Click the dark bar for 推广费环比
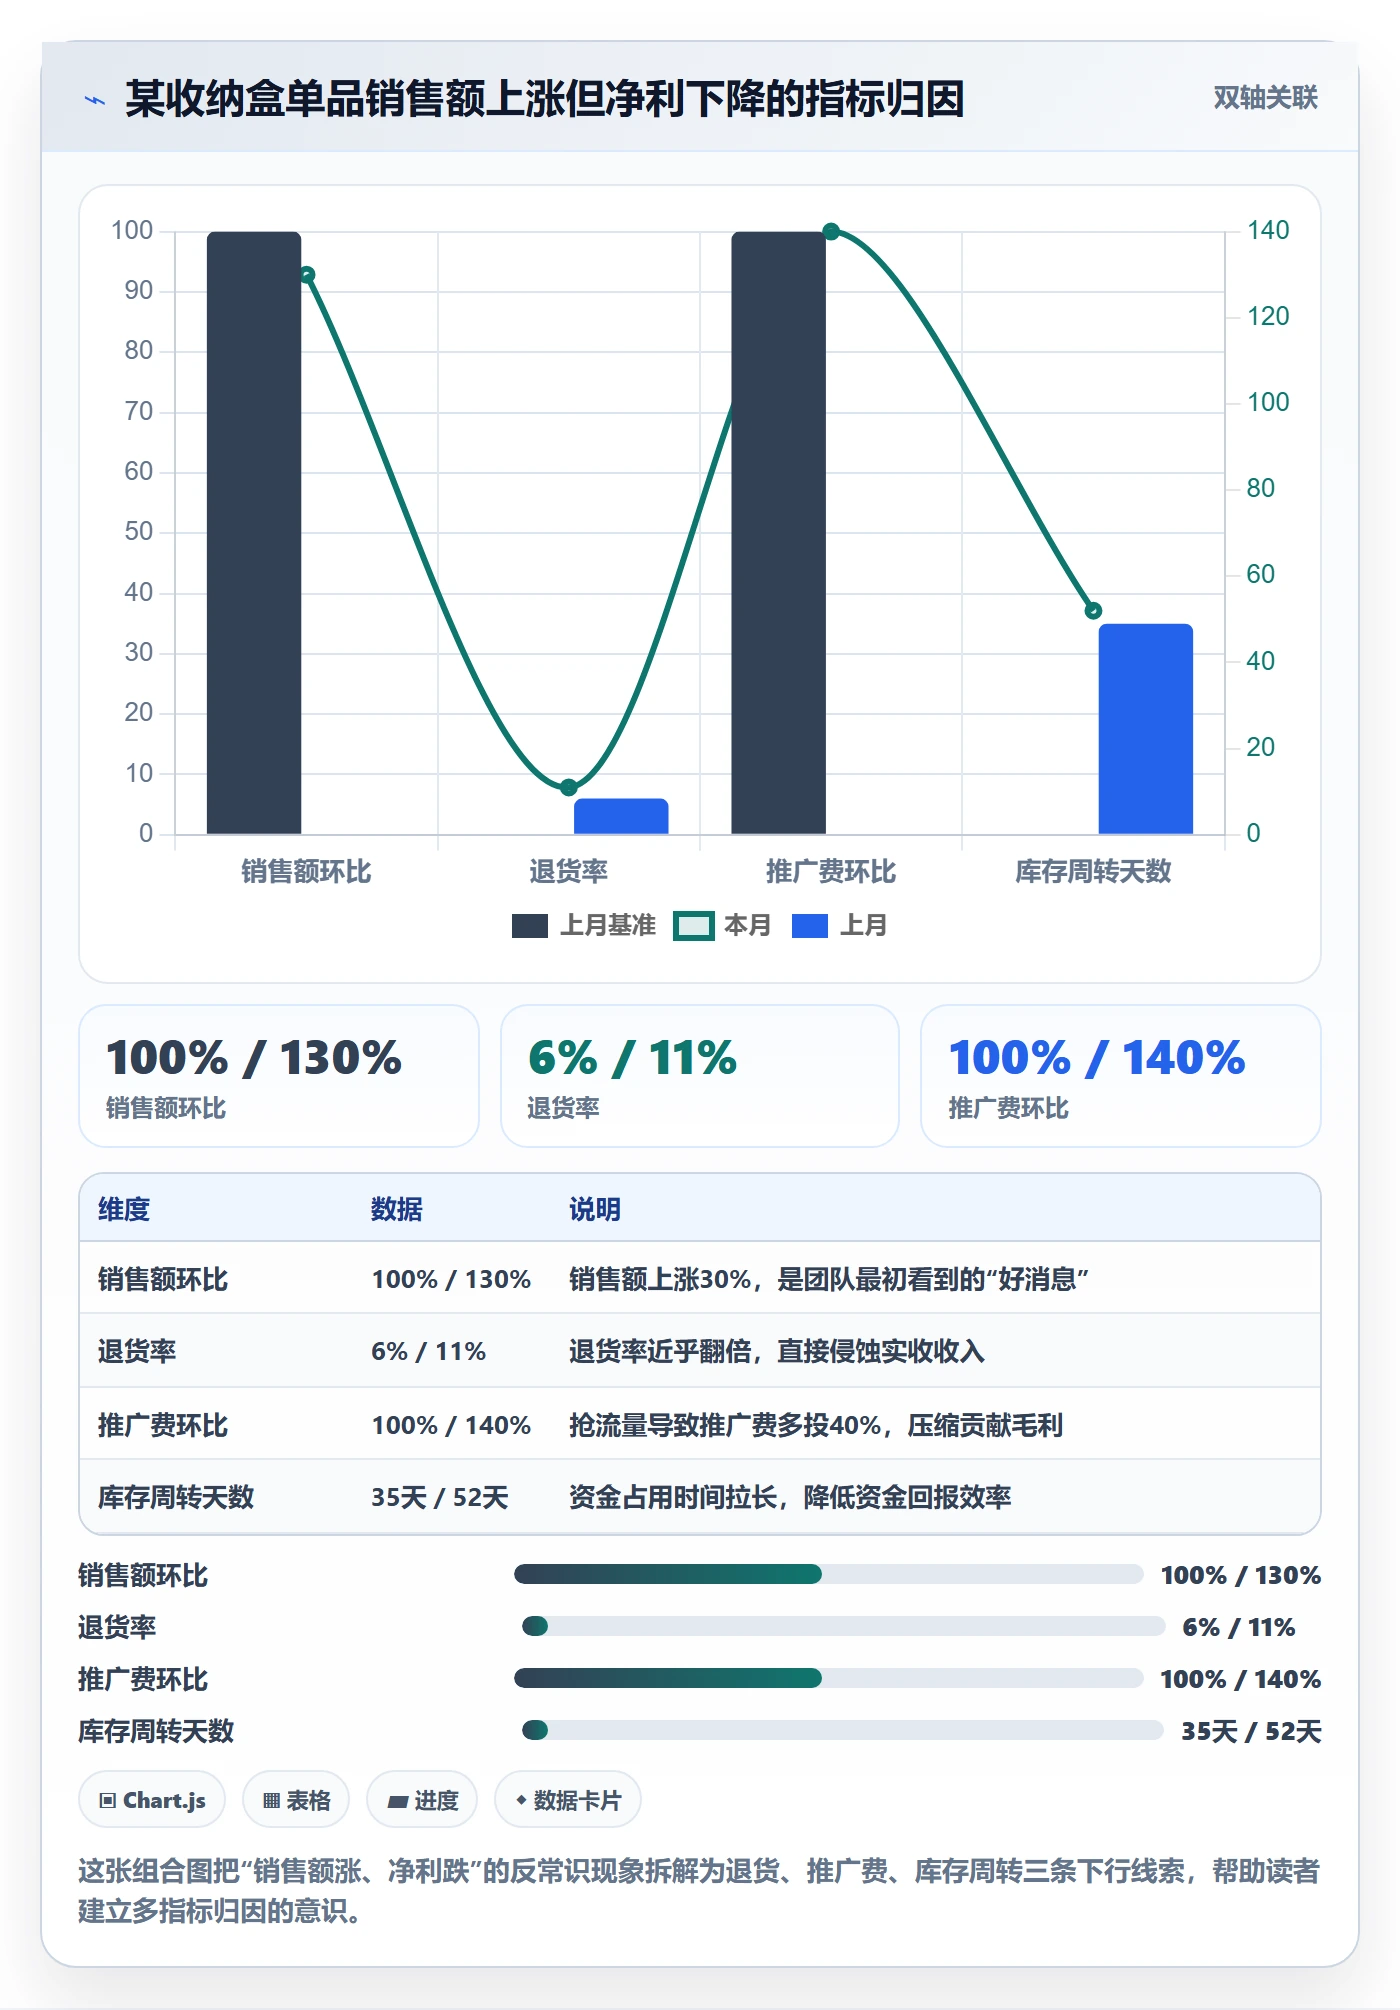The height and width of the screenshot is (2010, 1400). coord(778,532)
